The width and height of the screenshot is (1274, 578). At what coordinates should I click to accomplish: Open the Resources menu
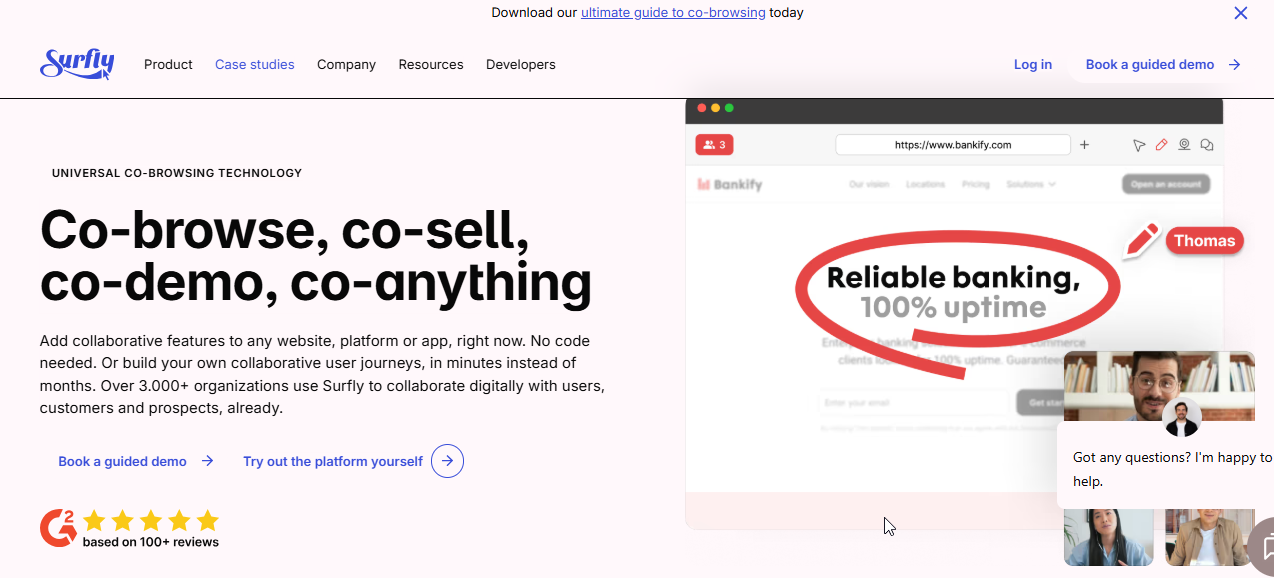pyautogui.click(x=430, y=64)
